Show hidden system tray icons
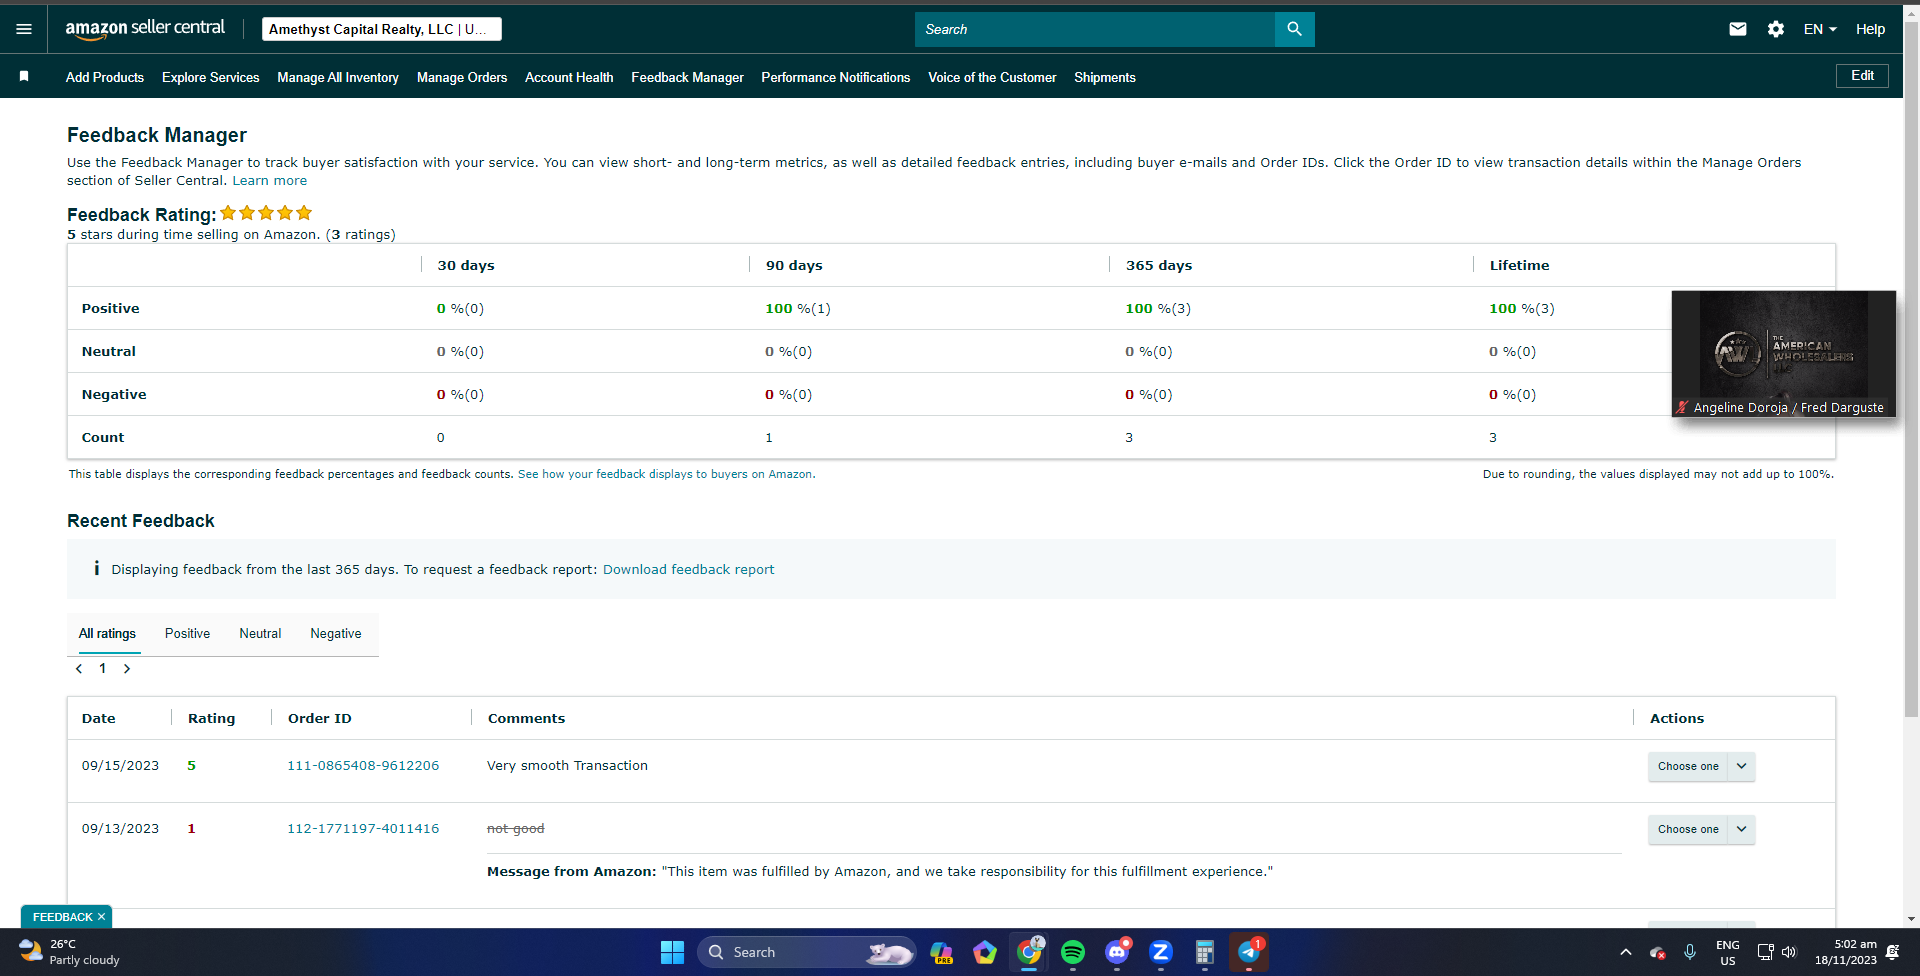The image size is (1920, 976). point(1625,952)
